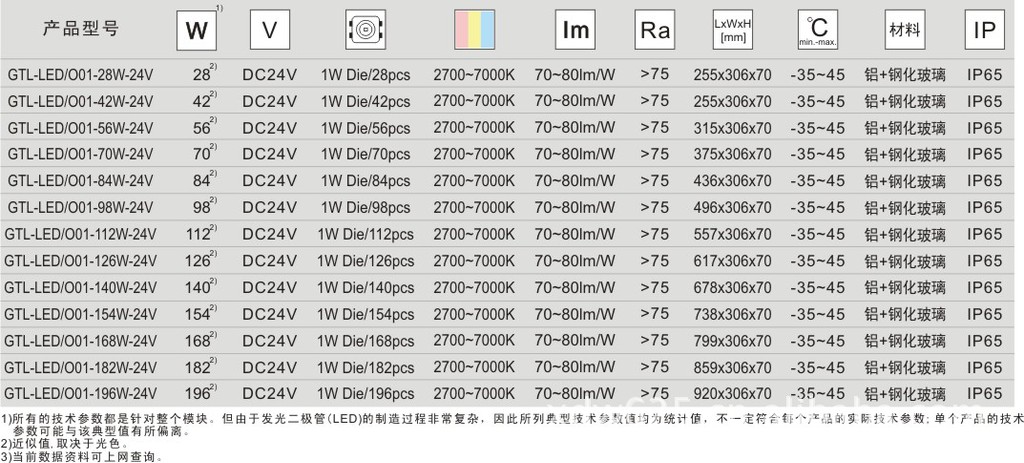Viewport: 1024px width, 463px height.
Task: Select the LED chip header icon
Action: [364, 30]
